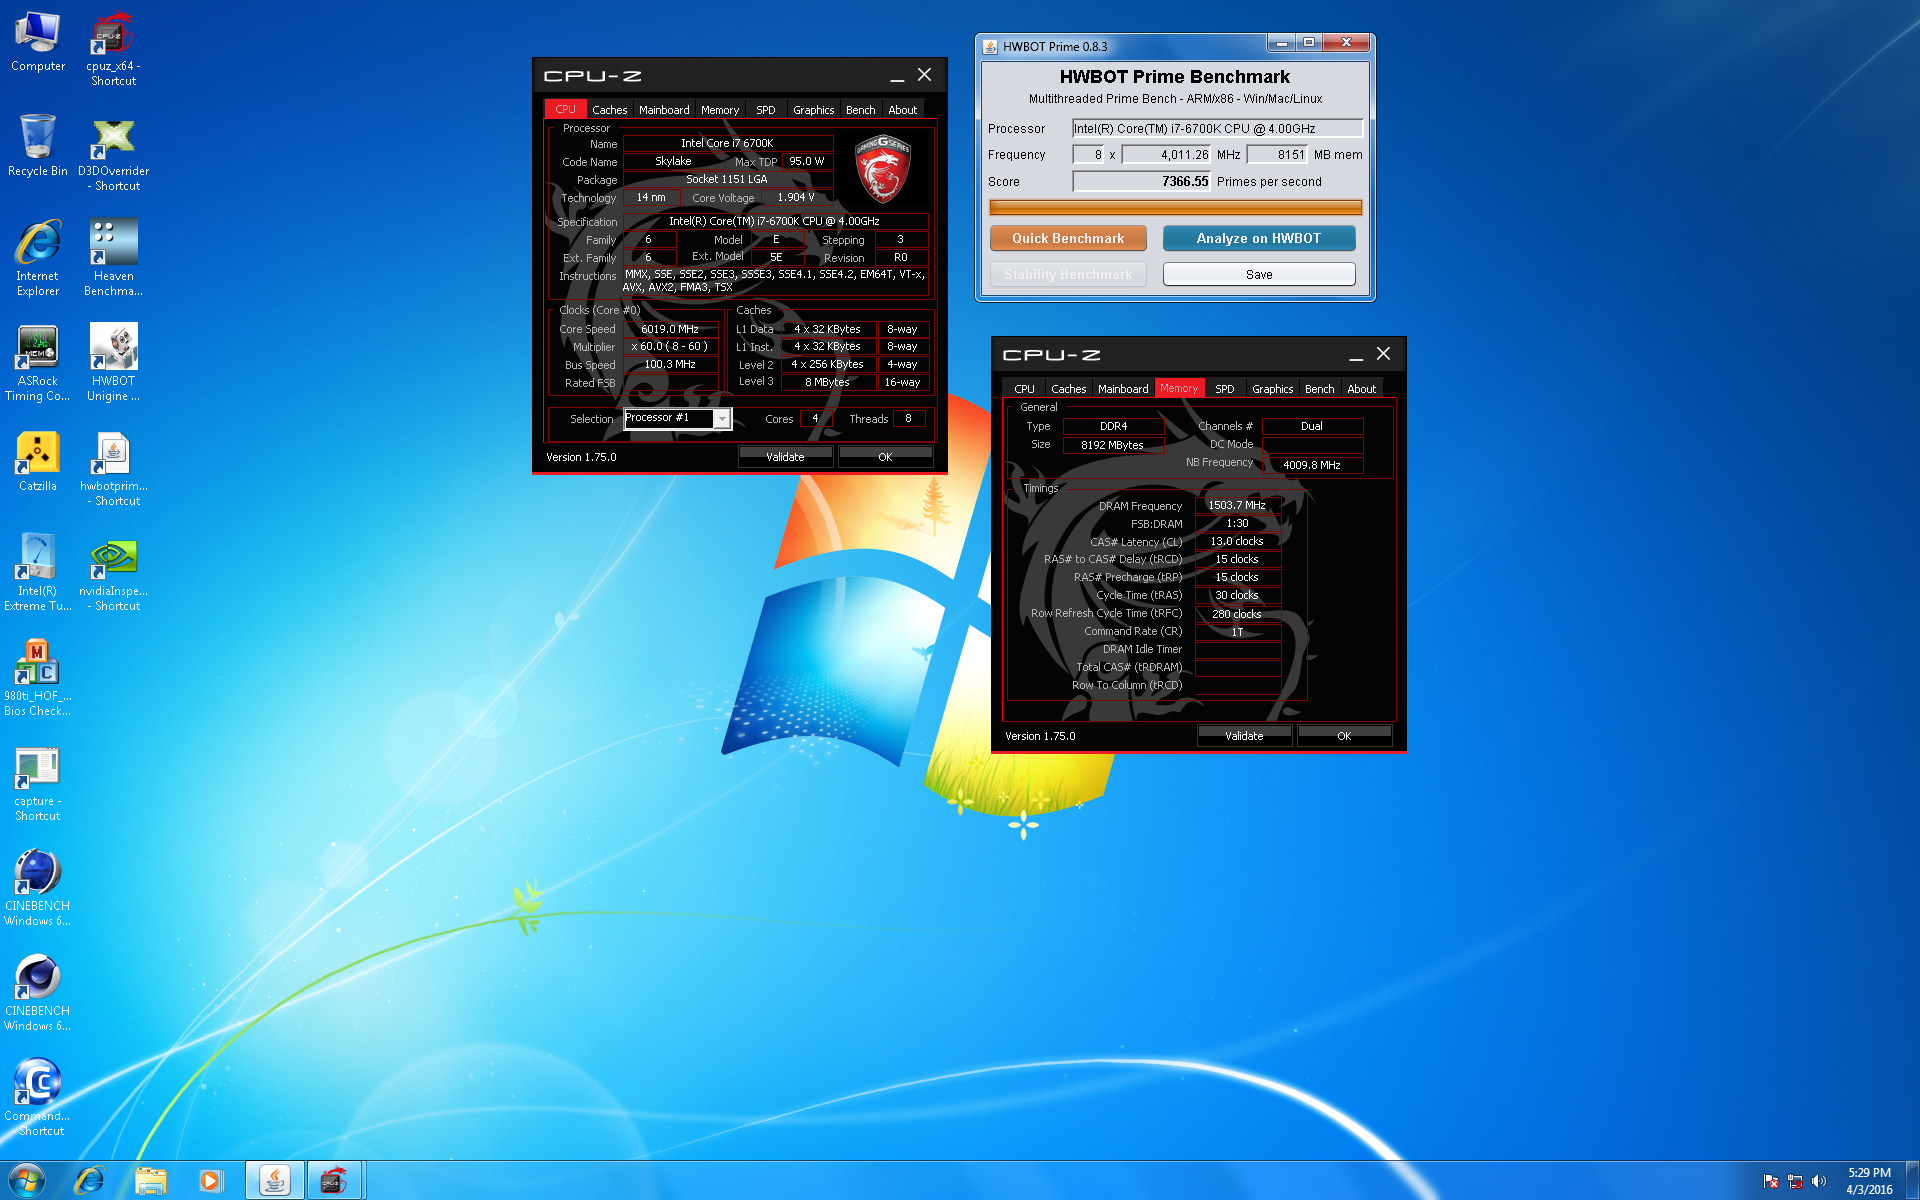1920x1200 pixels.
Task: Click Show Desktop strip at taskbar end
Action: coord(1912,1181)
